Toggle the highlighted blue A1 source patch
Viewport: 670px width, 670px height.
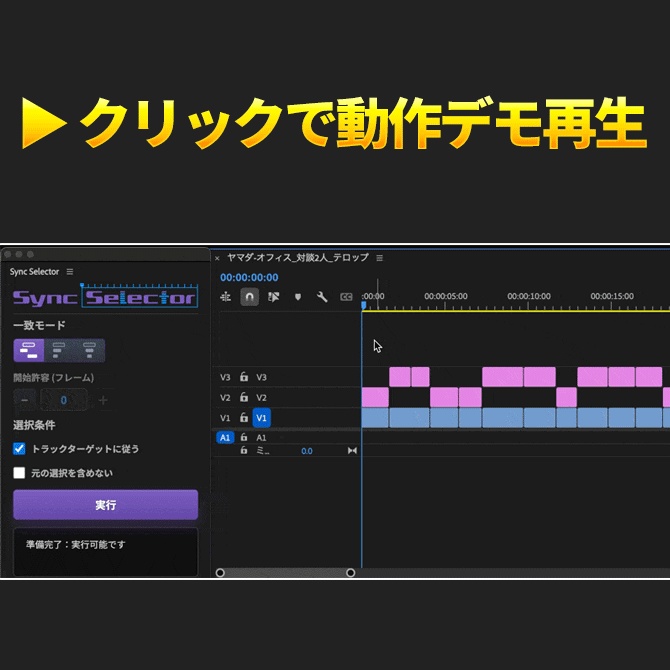pyautogui.click(x=225, y=437)
